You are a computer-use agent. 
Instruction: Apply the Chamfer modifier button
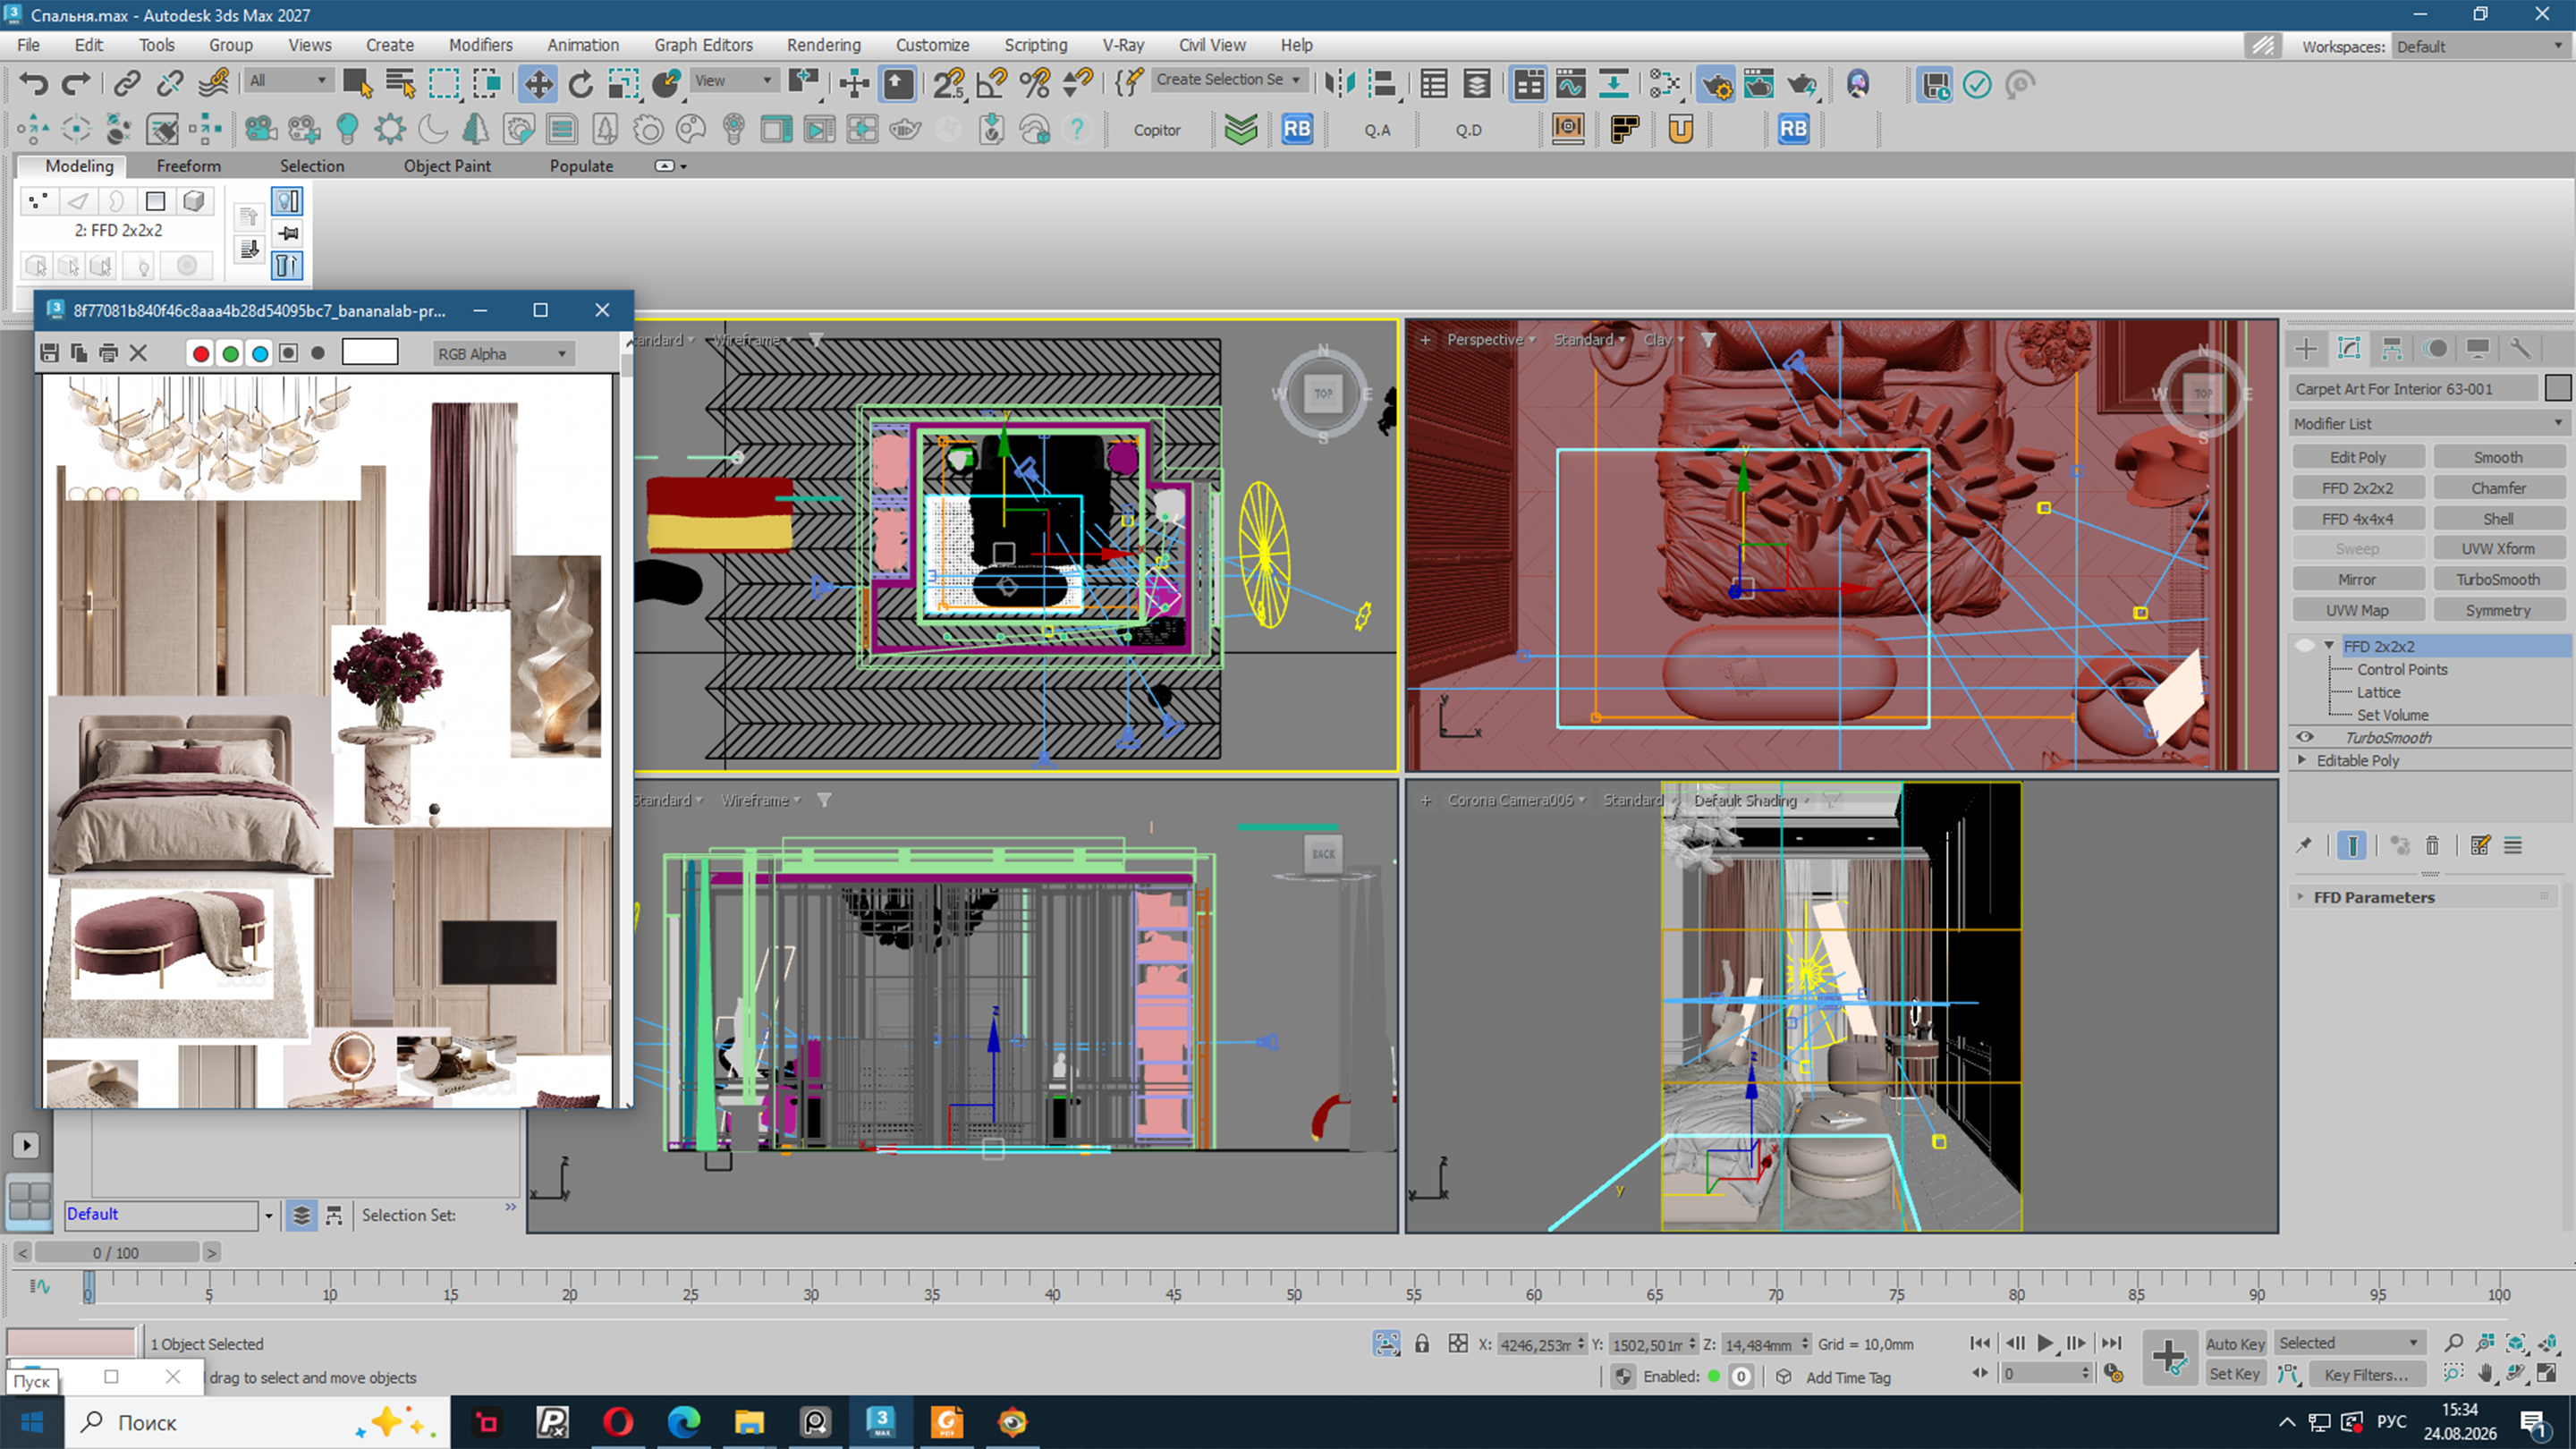point(2498,488)
